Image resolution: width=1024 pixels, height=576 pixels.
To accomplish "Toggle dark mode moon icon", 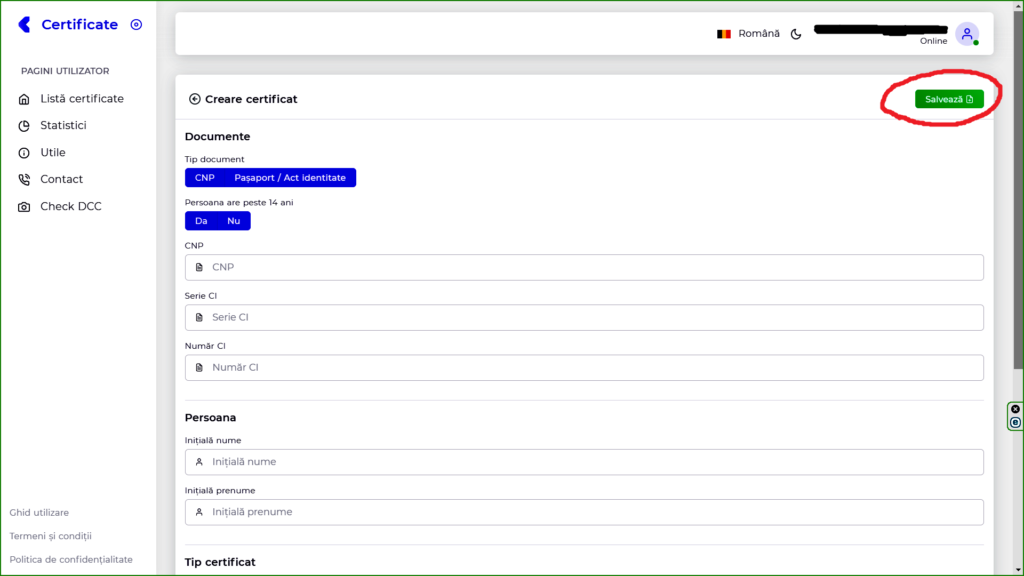I will [x=796, y=34].
